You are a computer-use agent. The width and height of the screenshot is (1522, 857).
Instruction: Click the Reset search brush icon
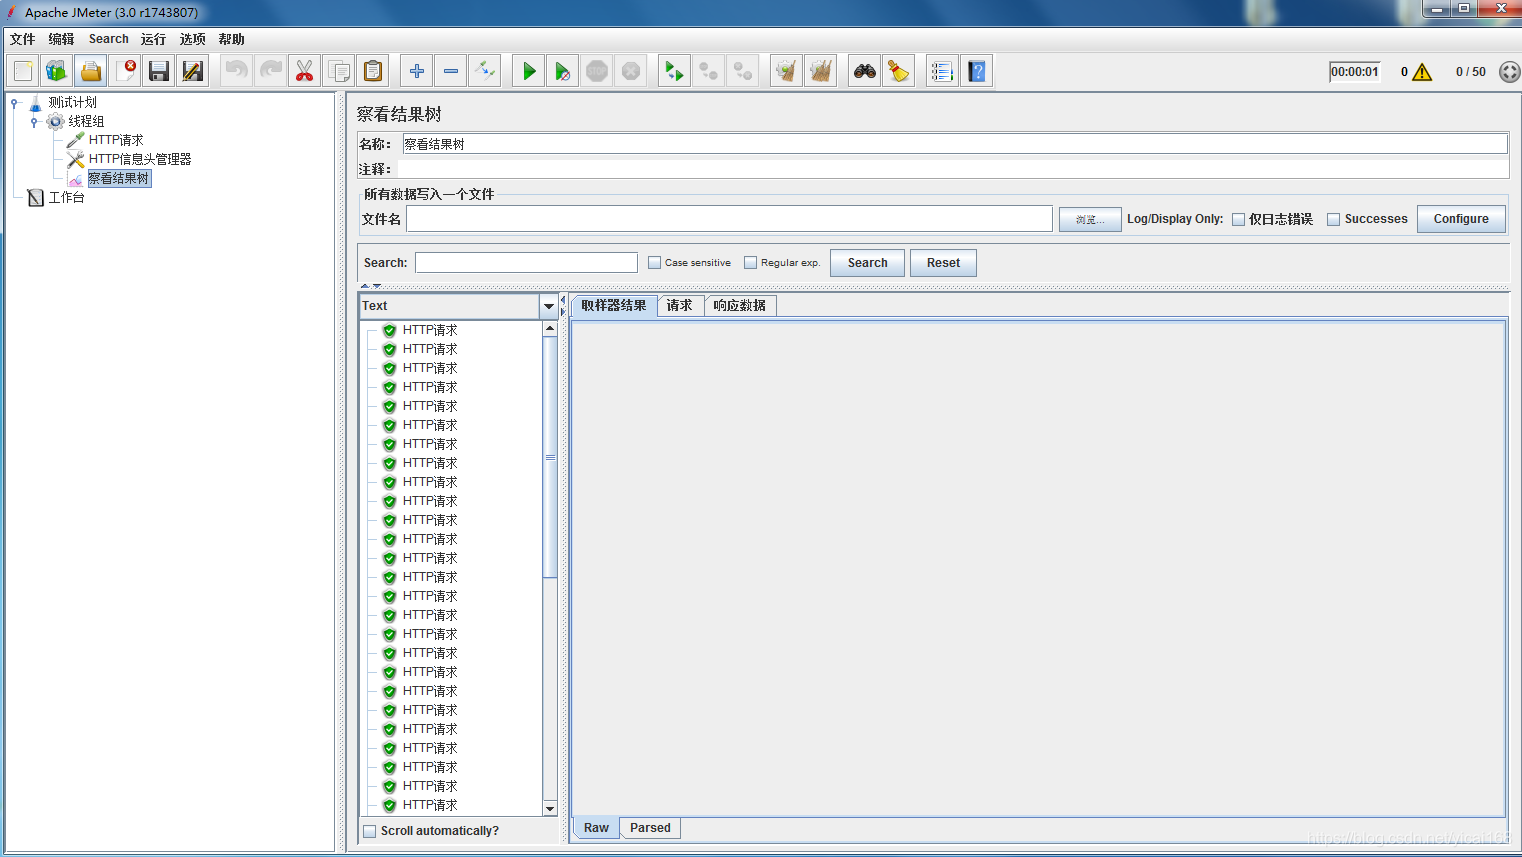coord(899,71)
